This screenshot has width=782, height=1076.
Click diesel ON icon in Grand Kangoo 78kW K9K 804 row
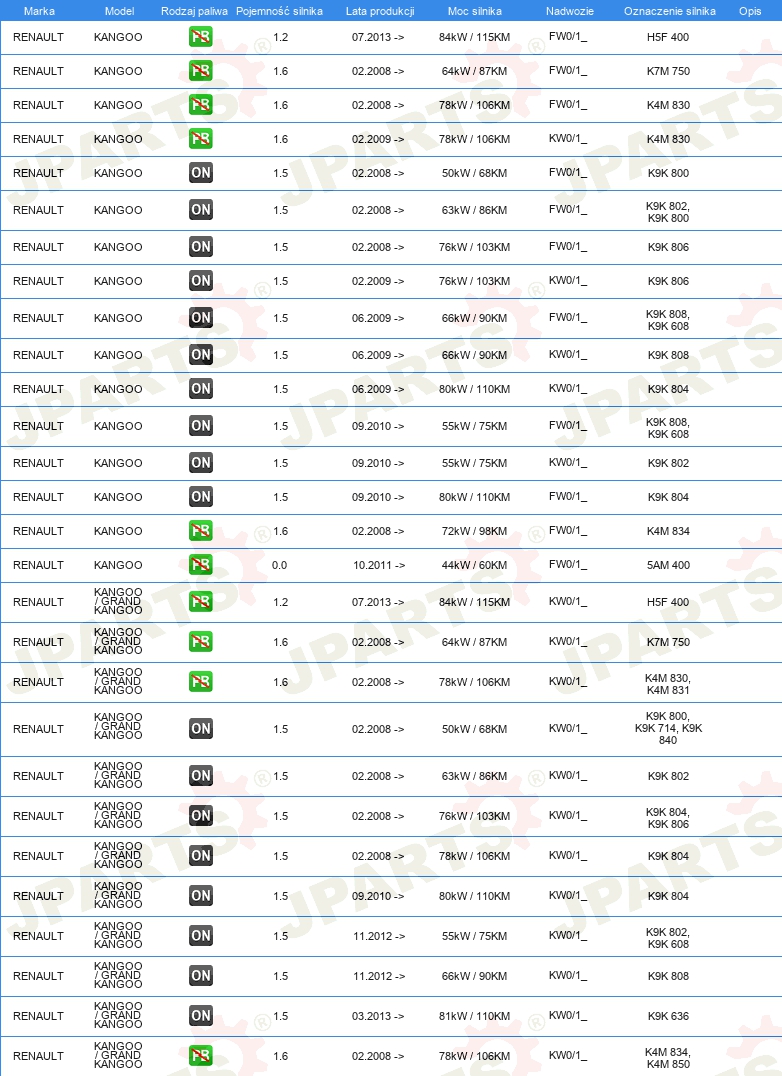[201, 856]
